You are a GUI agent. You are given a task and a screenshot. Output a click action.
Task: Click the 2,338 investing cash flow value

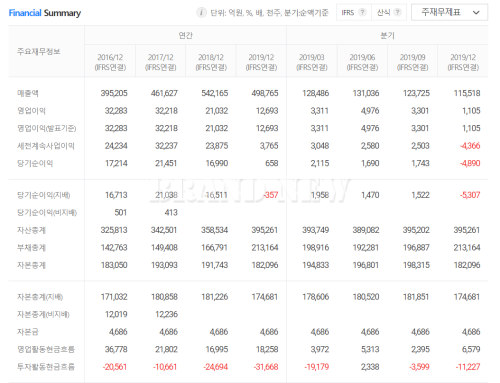[x=370, y=367]
